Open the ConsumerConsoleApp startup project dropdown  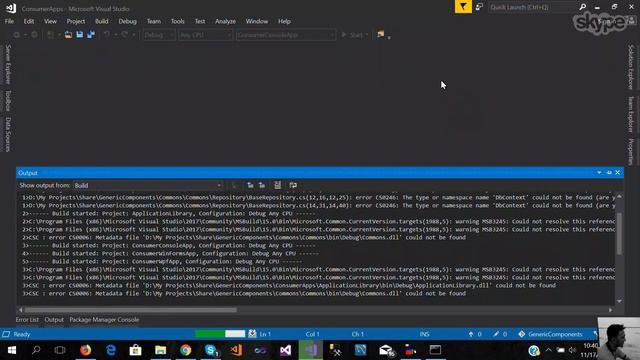(x=286, y=35)
